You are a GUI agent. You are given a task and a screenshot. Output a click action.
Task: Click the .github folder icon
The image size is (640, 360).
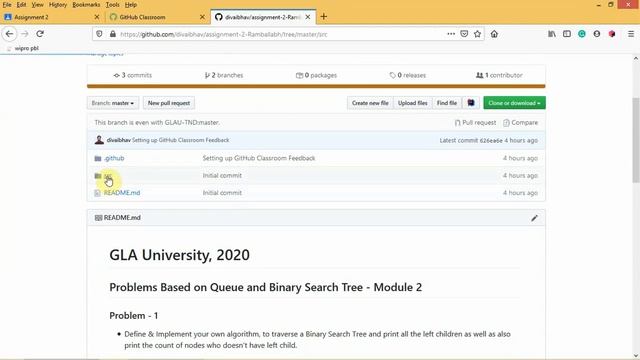[x=98, y=158]
